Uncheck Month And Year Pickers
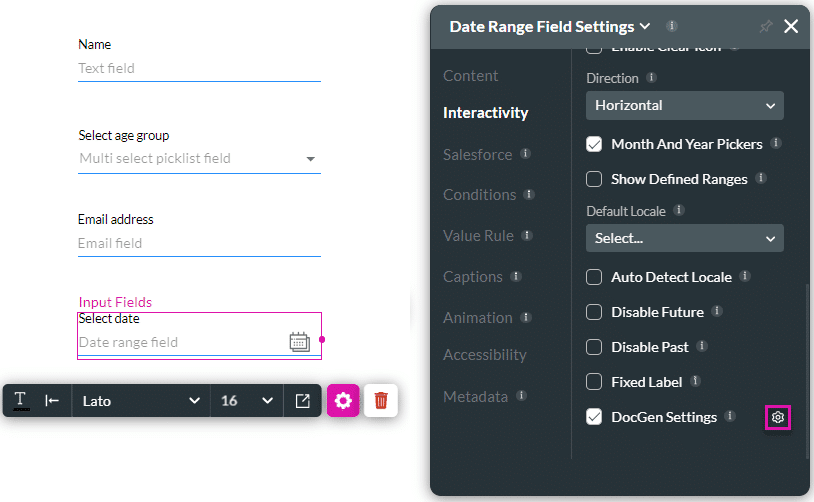The width and height of the screenshot is (814, 502). (x=594, y=144)
